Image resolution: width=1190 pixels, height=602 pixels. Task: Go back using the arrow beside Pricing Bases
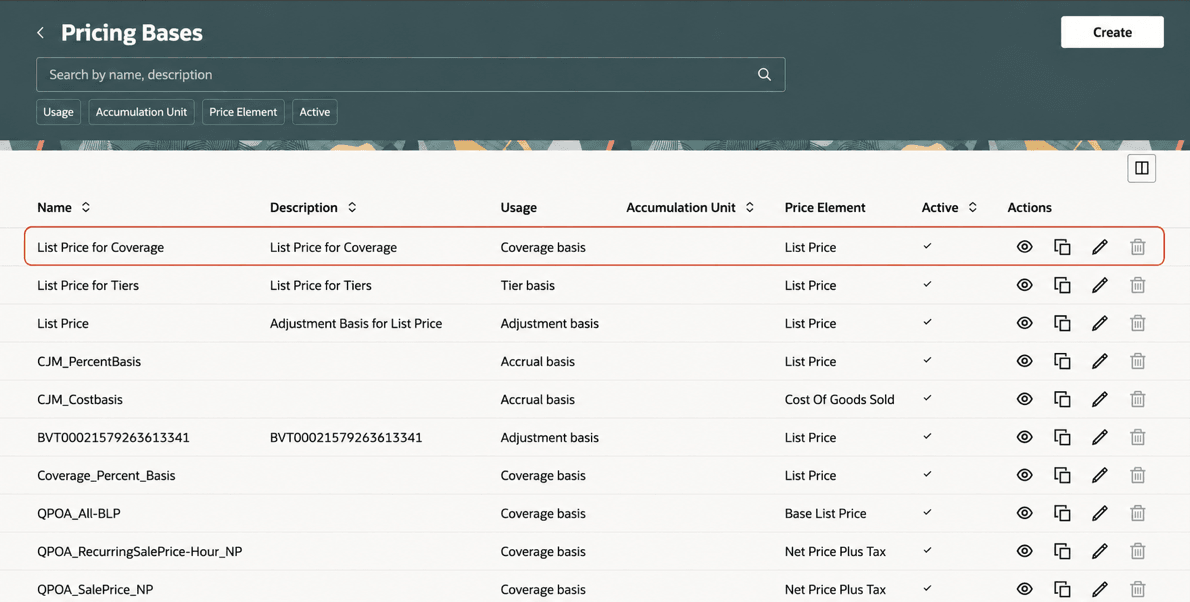click(x=40, y=33)
